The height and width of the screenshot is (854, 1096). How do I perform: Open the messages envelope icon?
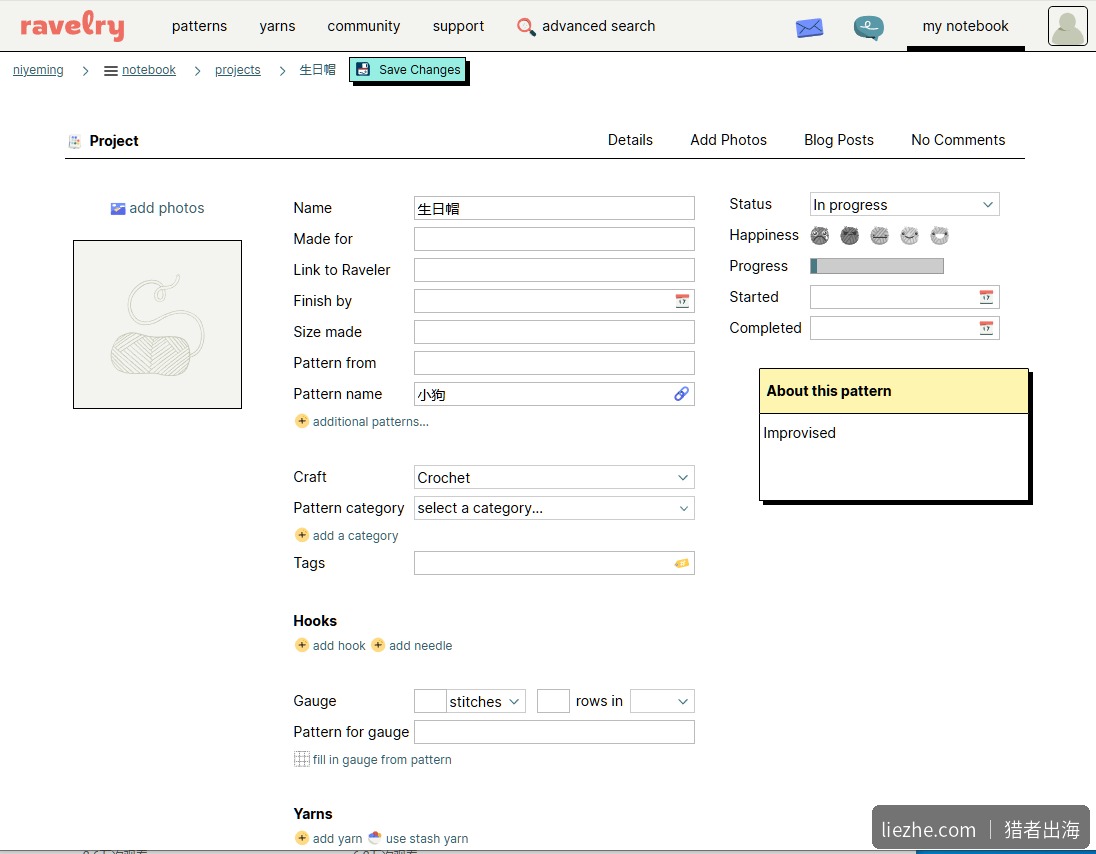[809, 28]
